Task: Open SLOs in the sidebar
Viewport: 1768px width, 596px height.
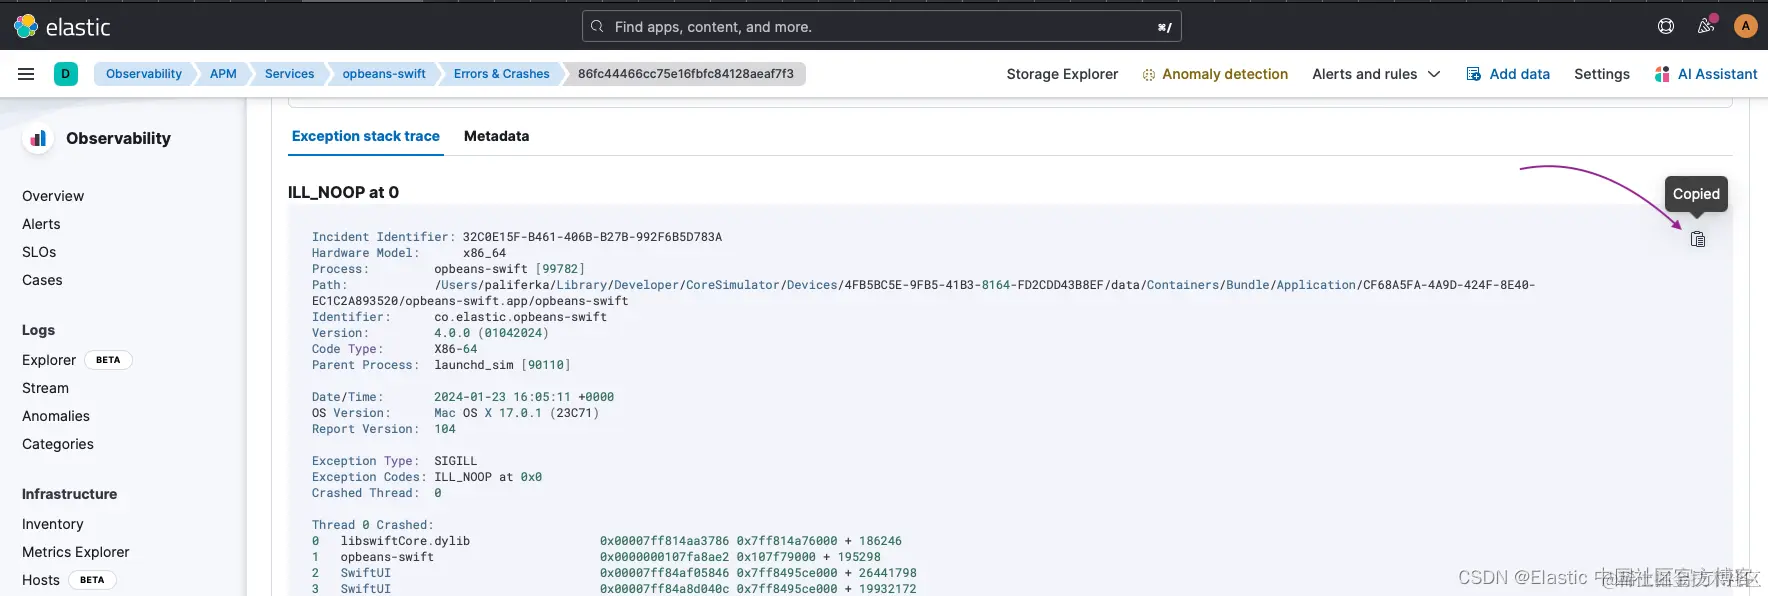Action: 39,252
